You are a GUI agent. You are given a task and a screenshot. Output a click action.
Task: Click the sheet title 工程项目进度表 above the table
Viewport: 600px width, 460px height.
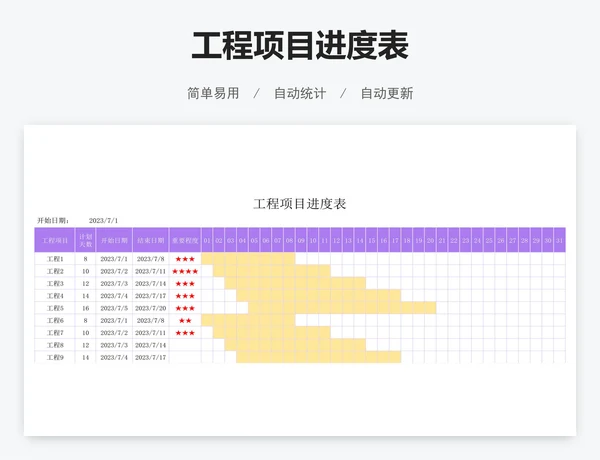[300, 204]
